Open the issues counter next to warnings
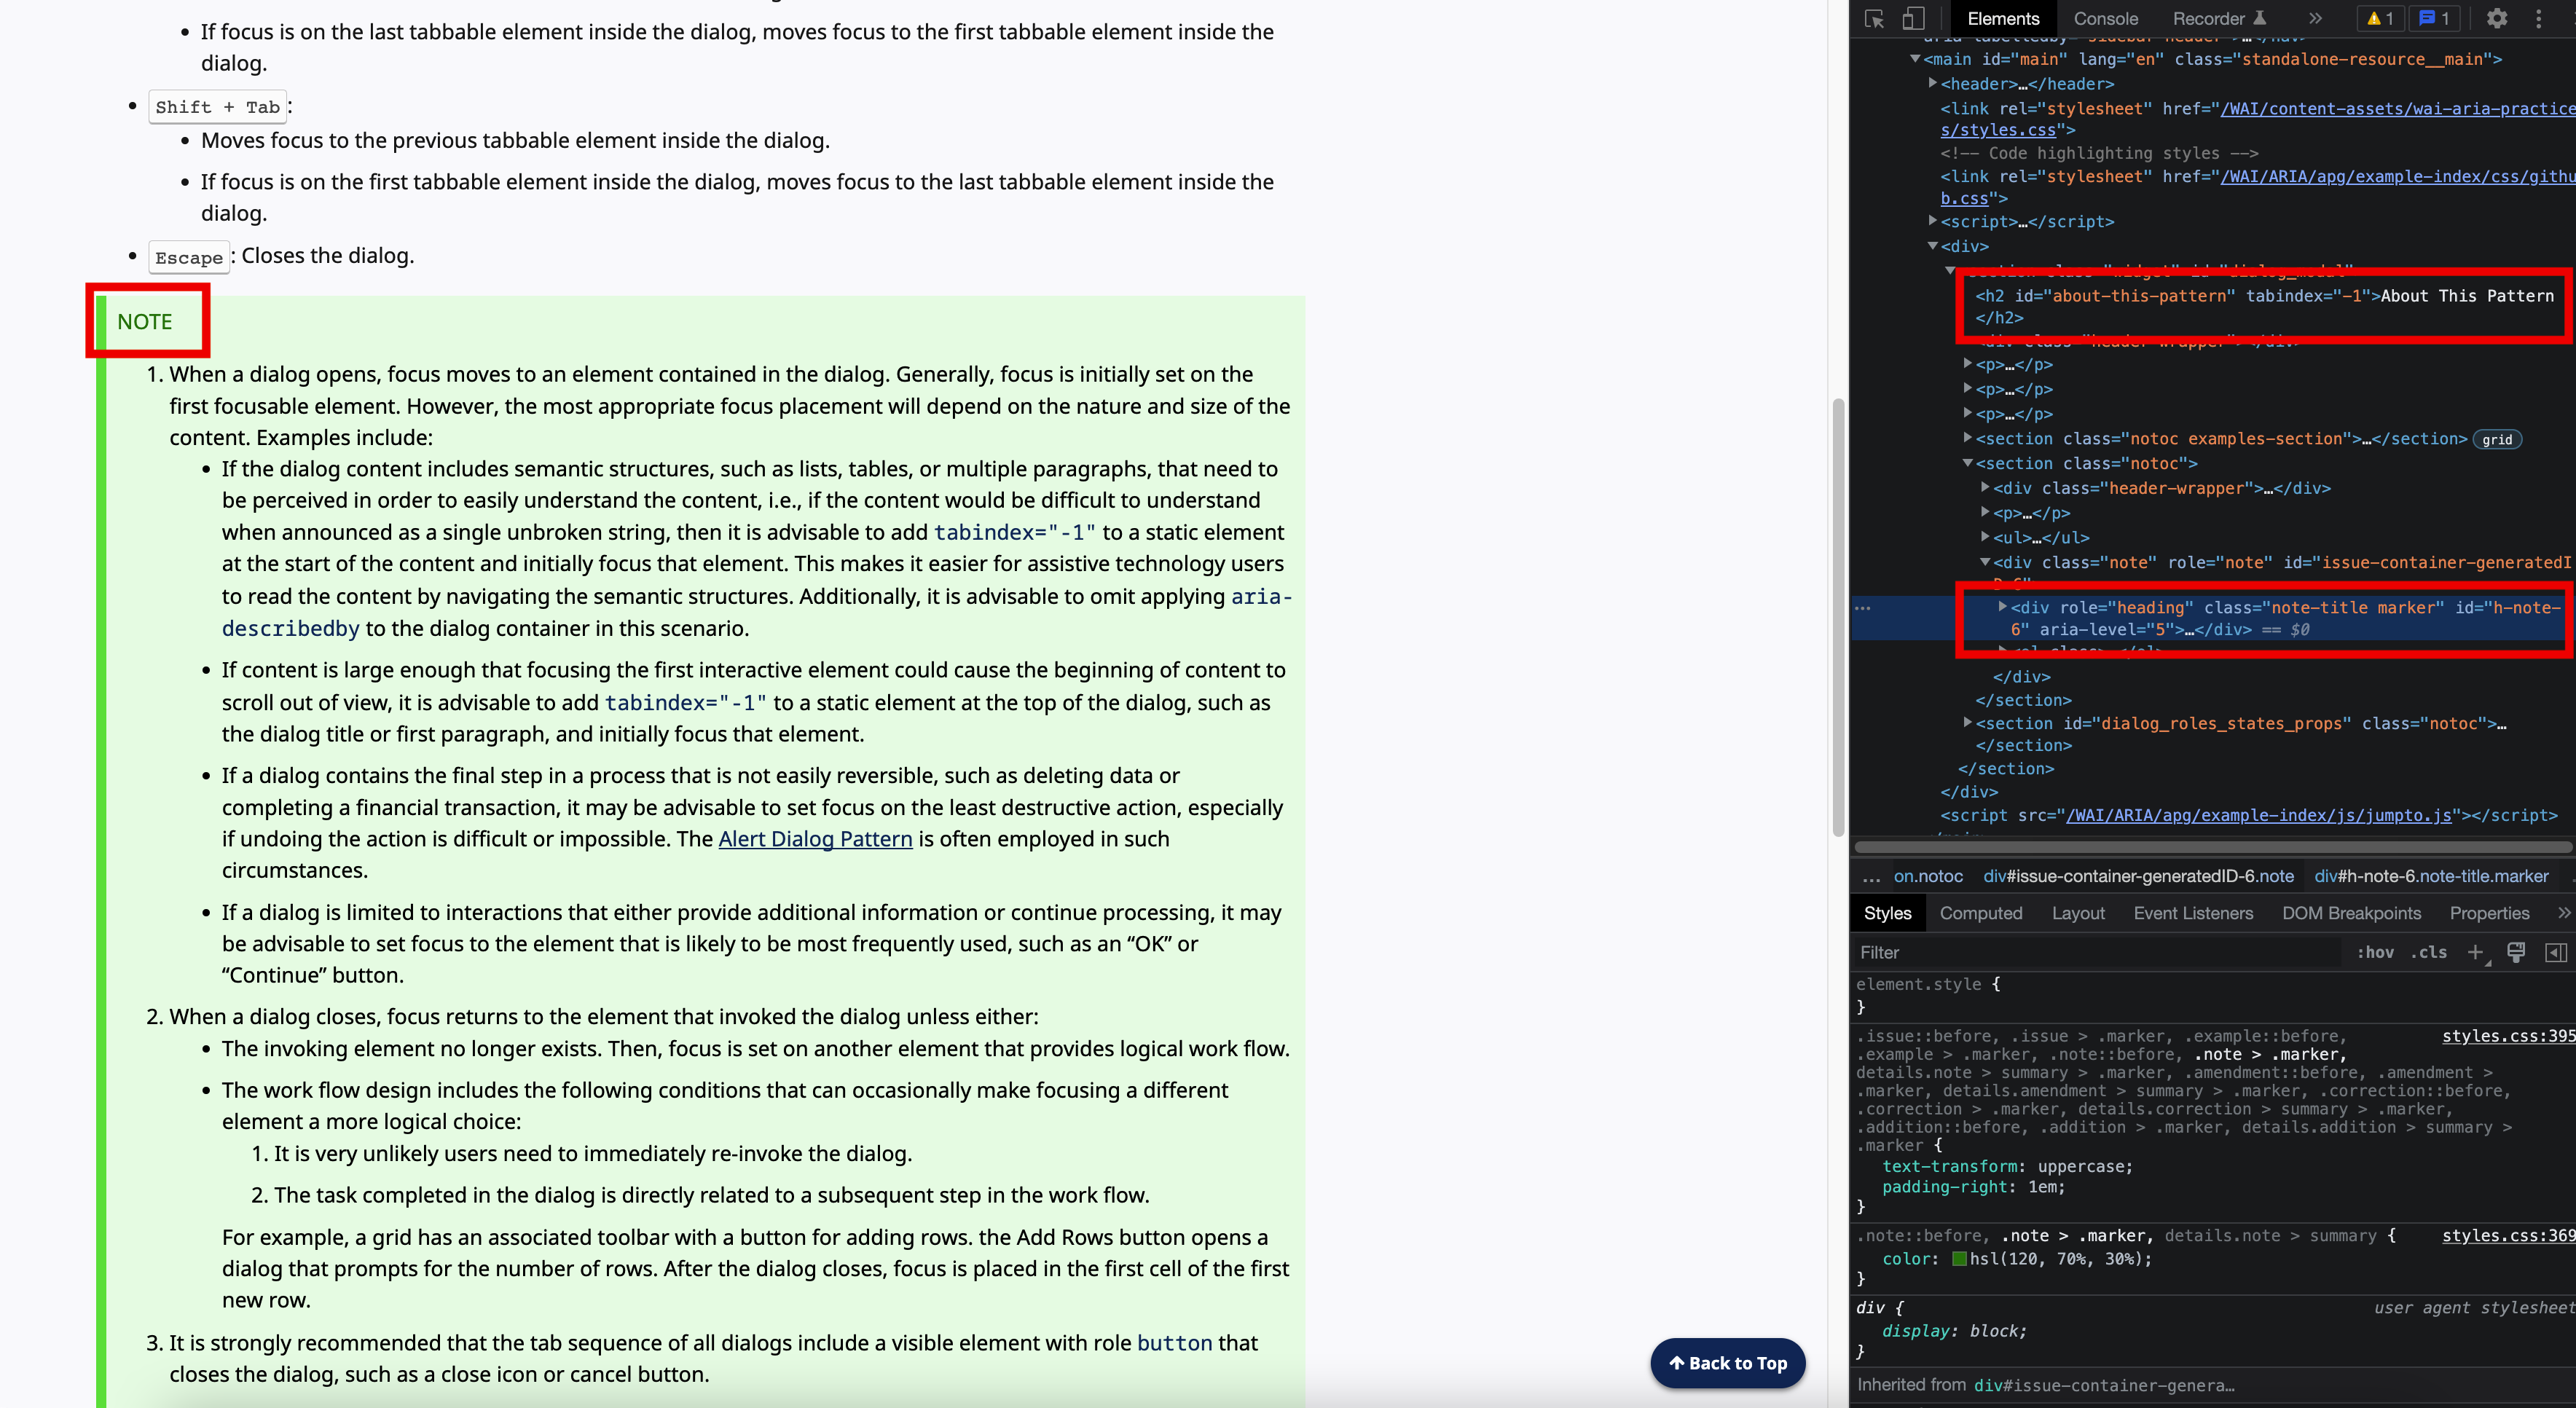This screenshot has height=1408, width=2576. tap(2433, 18)
